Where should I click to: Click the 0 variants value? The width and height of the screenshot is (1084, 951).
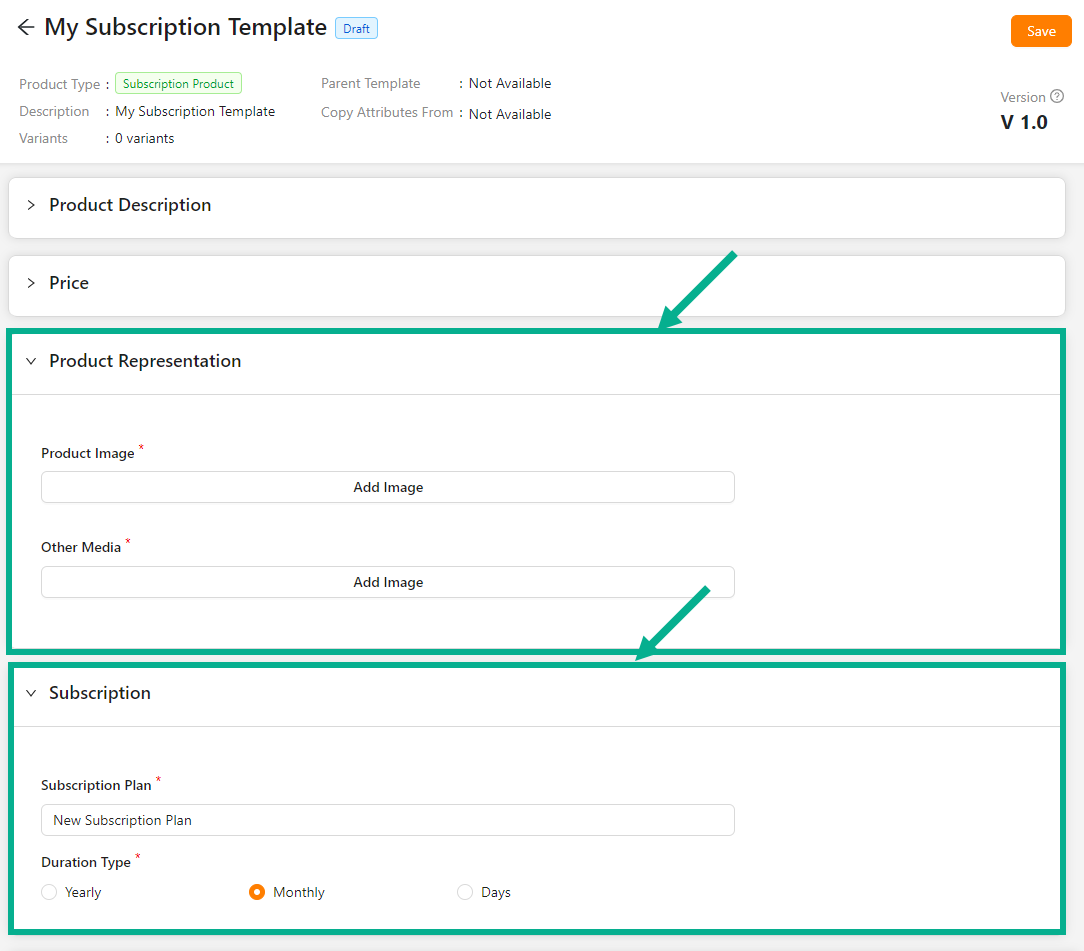[x=144, y=139]
